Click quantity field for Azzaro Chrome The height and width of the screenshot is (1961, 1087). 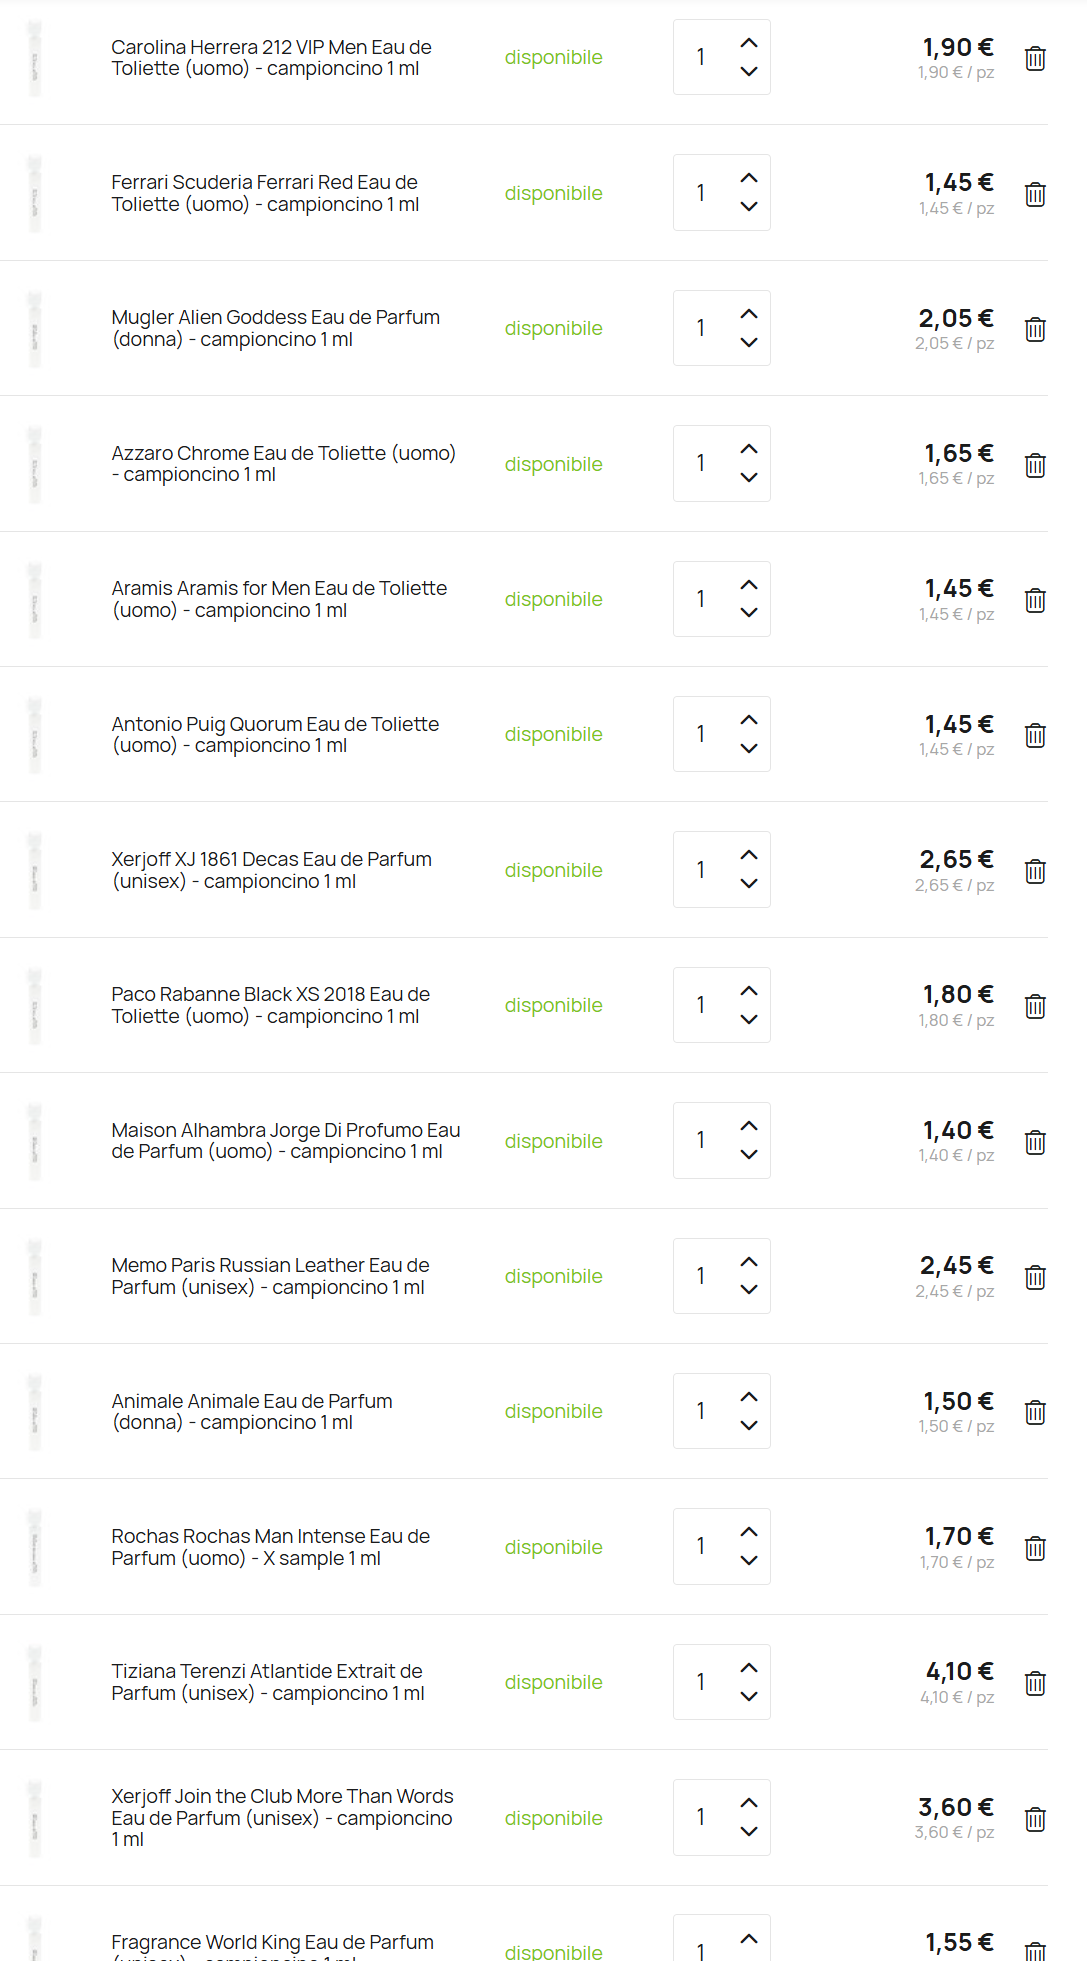click(701, 463)
